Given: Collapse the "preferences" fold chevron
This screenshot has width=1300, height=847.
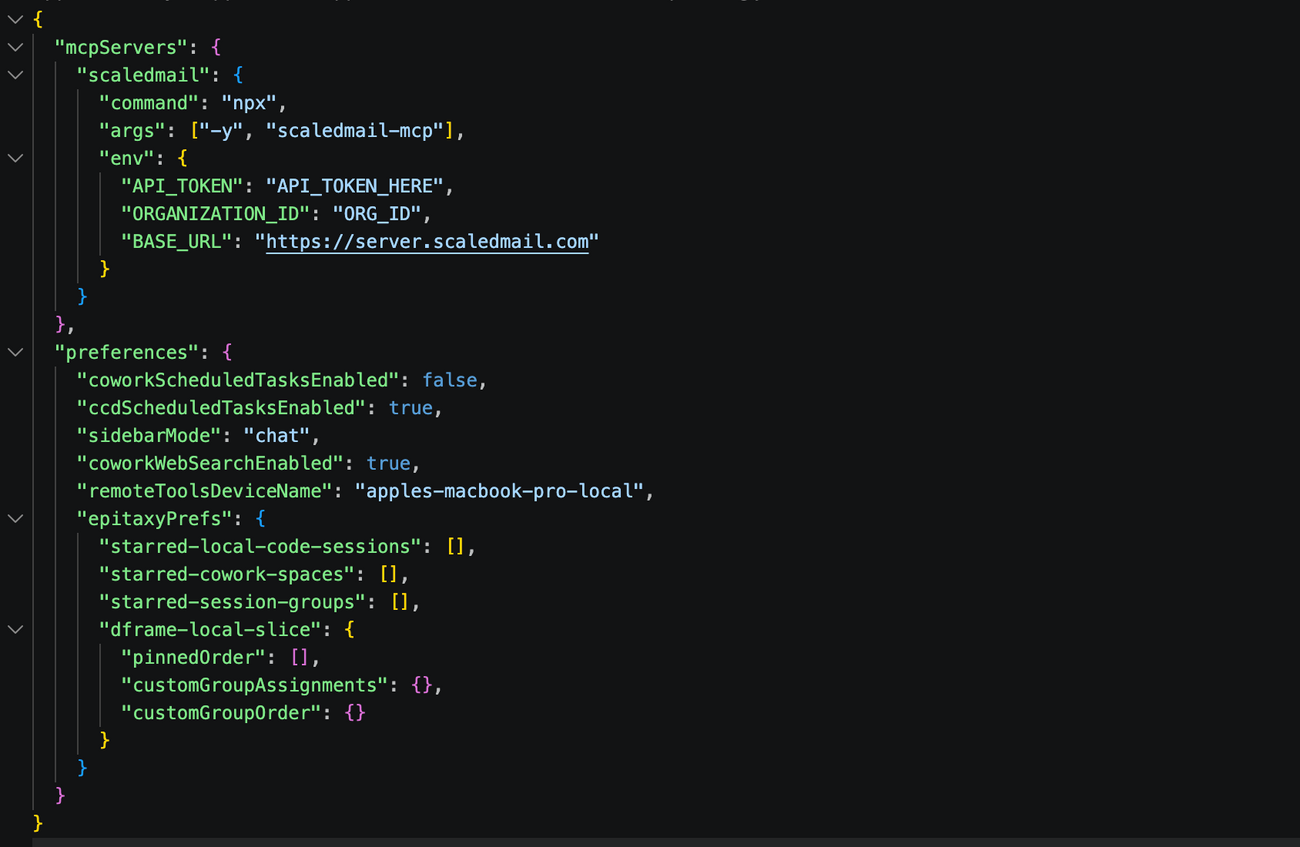Looking at the screenshot, I should [x=15, y=352].
